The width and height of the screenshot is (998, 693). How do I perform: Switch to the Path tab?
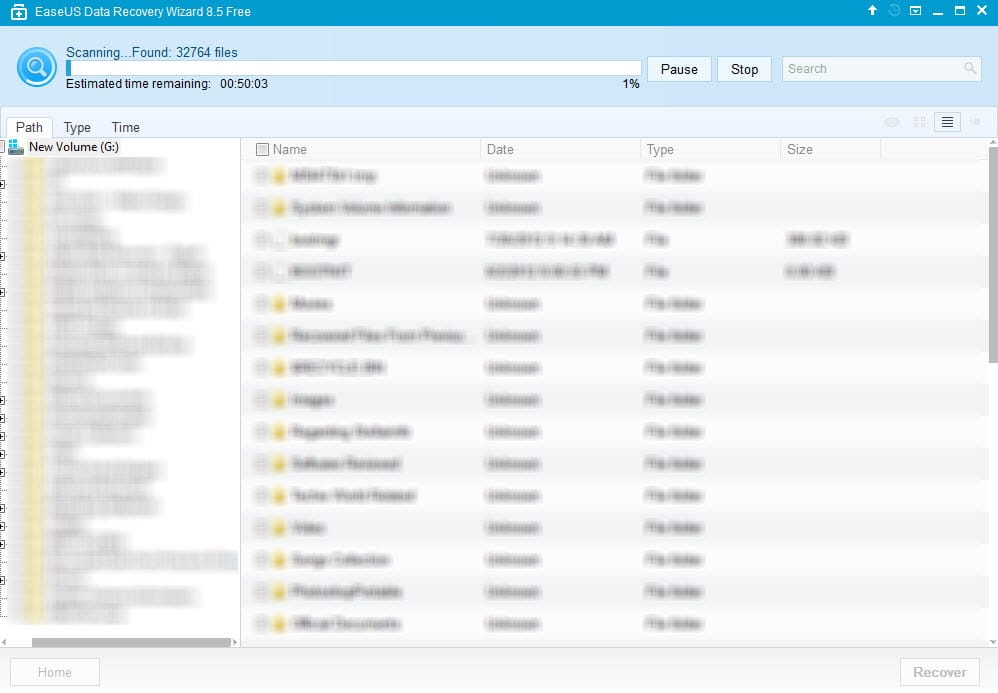tap(29, 127)
